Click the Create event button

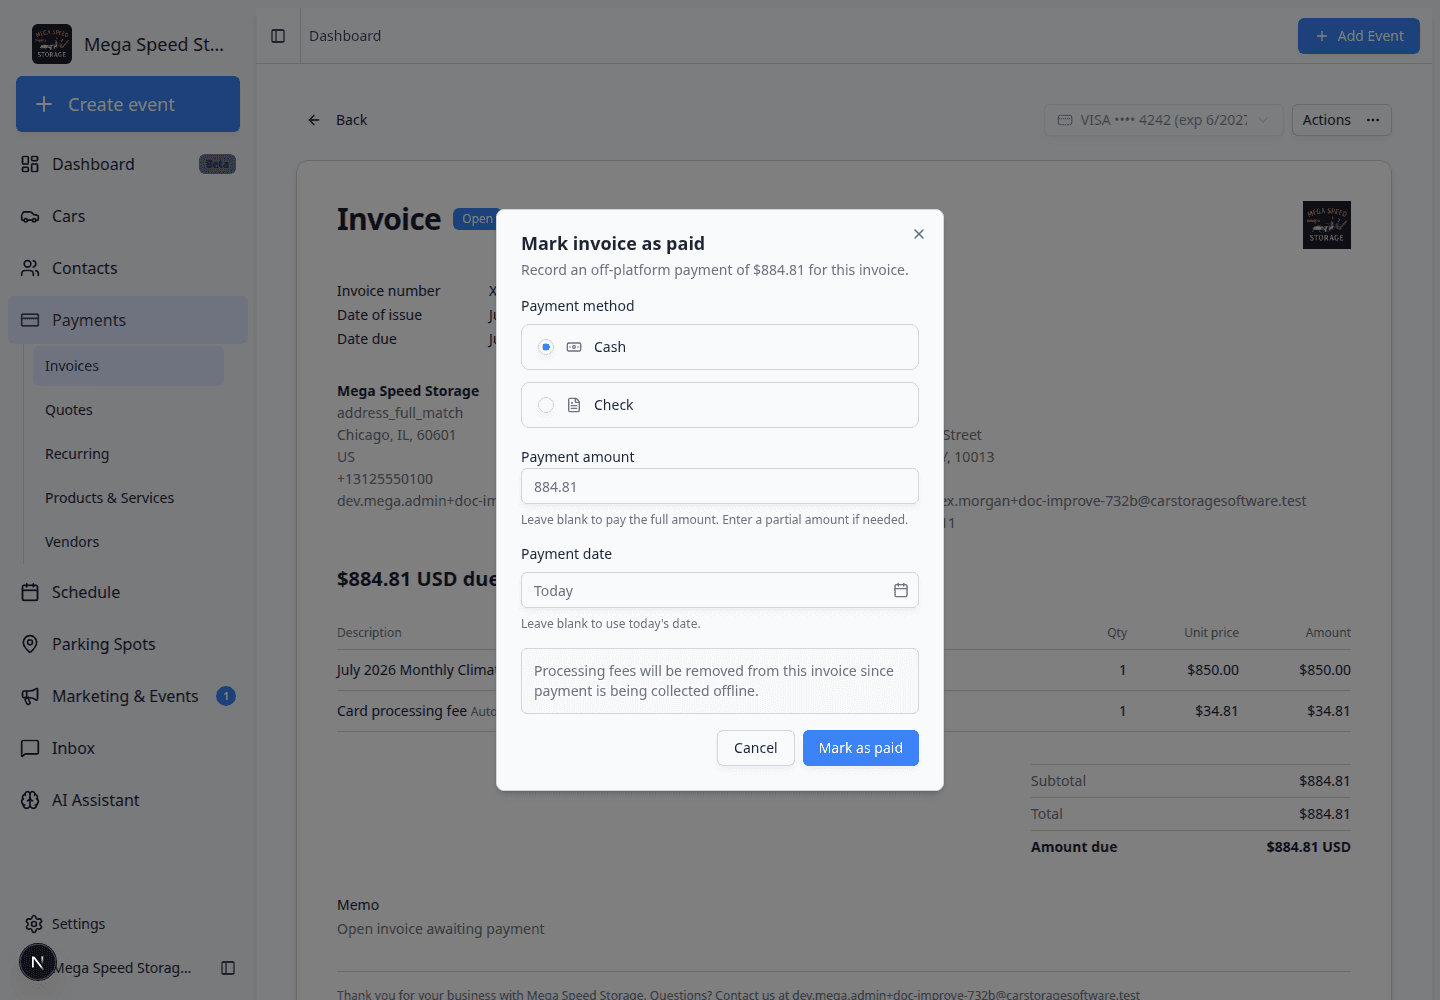click(x=128, y=104)
